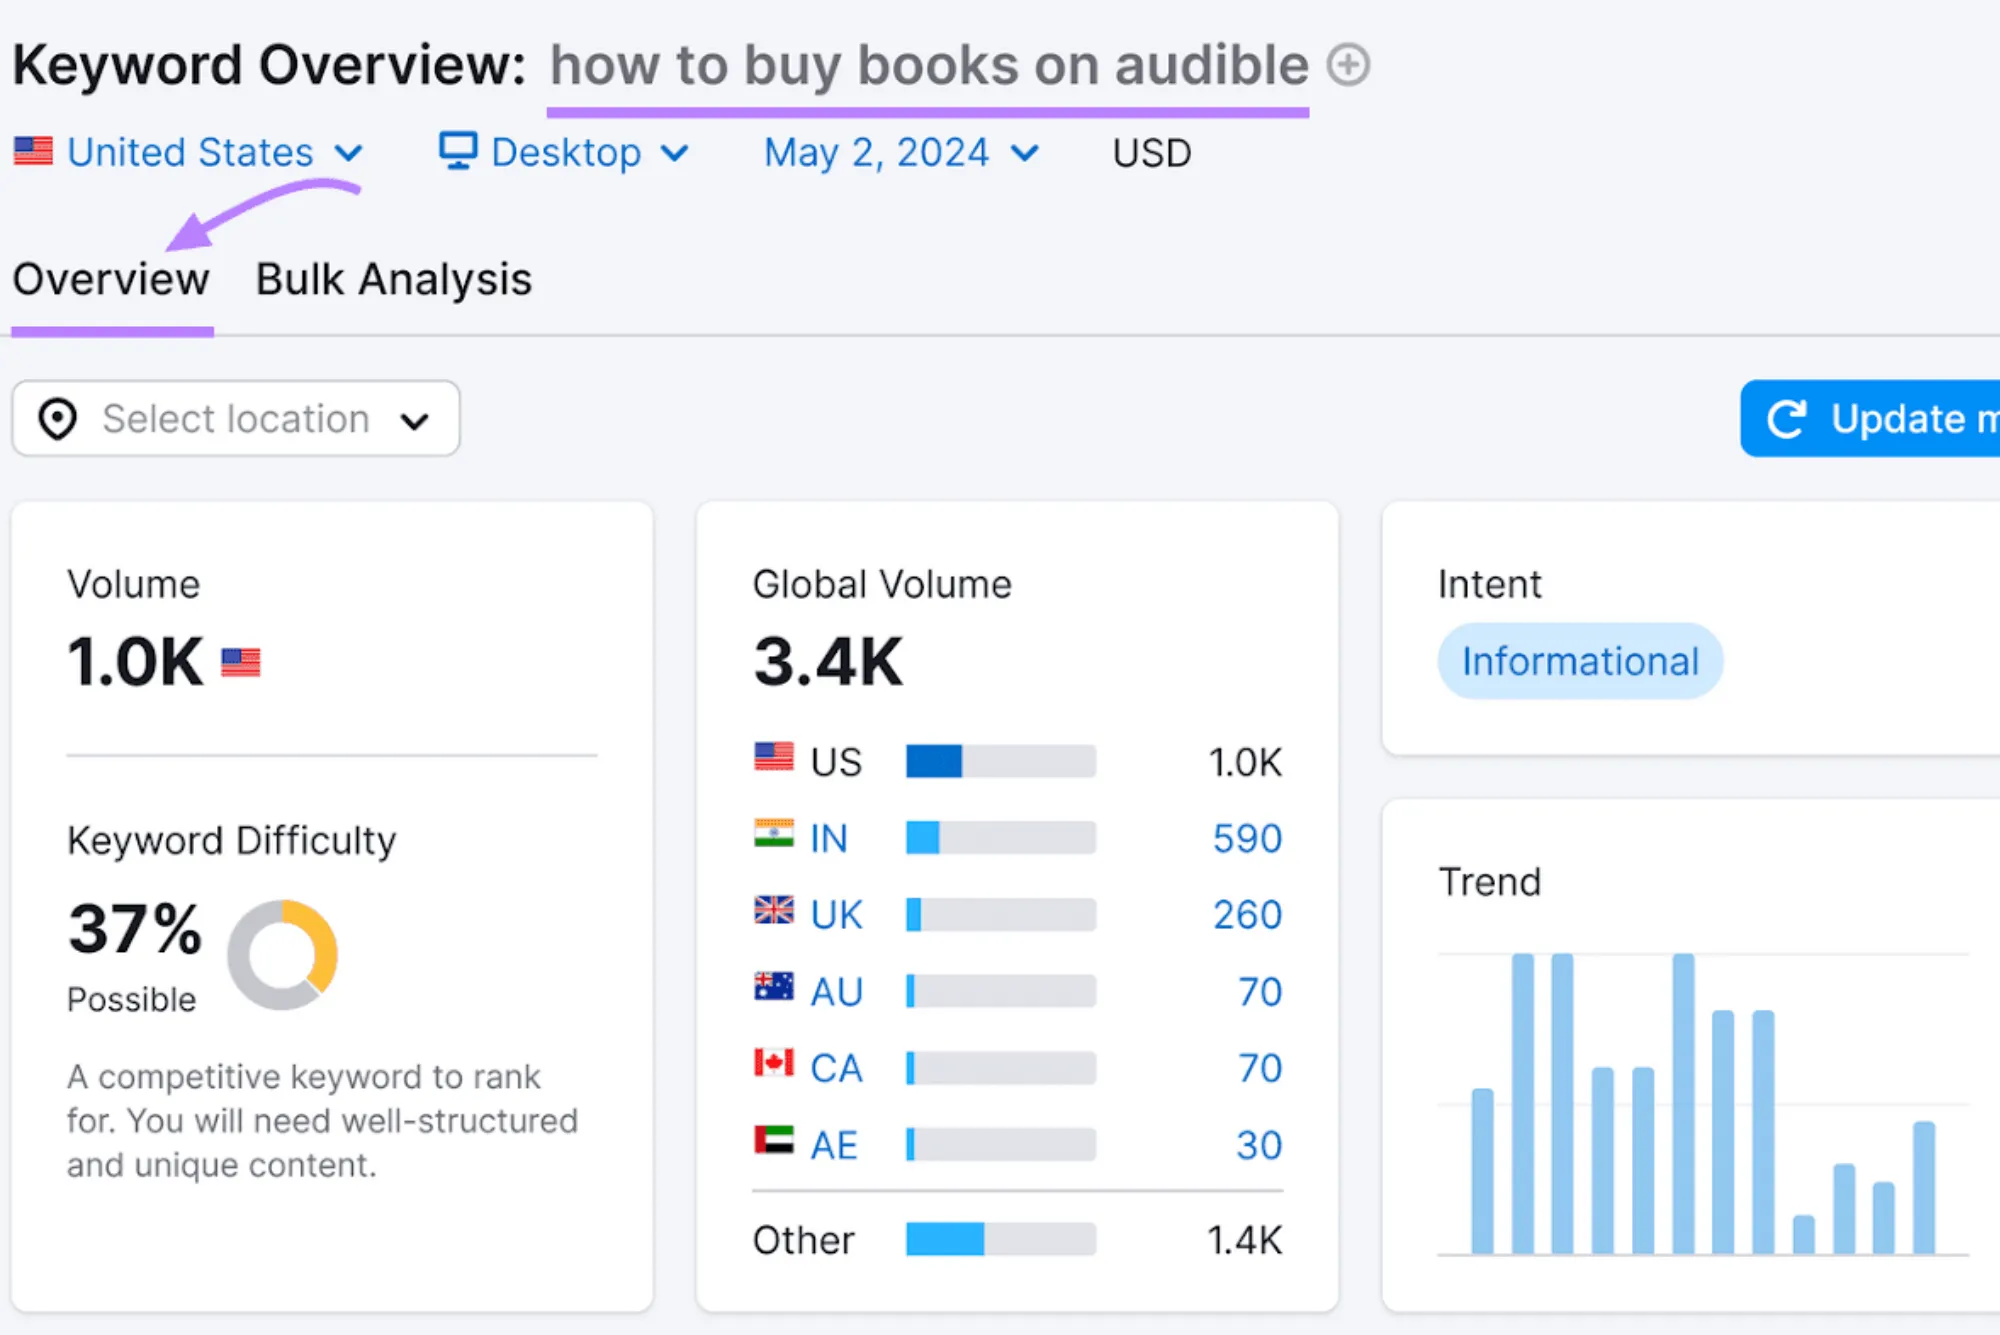Screen dimensions: 2000x1335
Task: Click the Other volume bar
Action: (x=1001, y=1239)
